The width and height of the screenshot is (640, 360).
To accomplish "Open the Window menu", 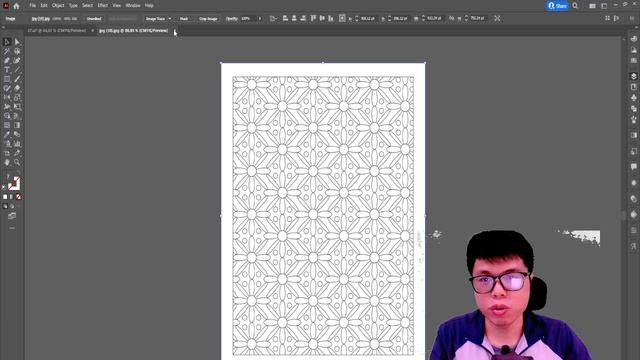I will pos(133,6).
